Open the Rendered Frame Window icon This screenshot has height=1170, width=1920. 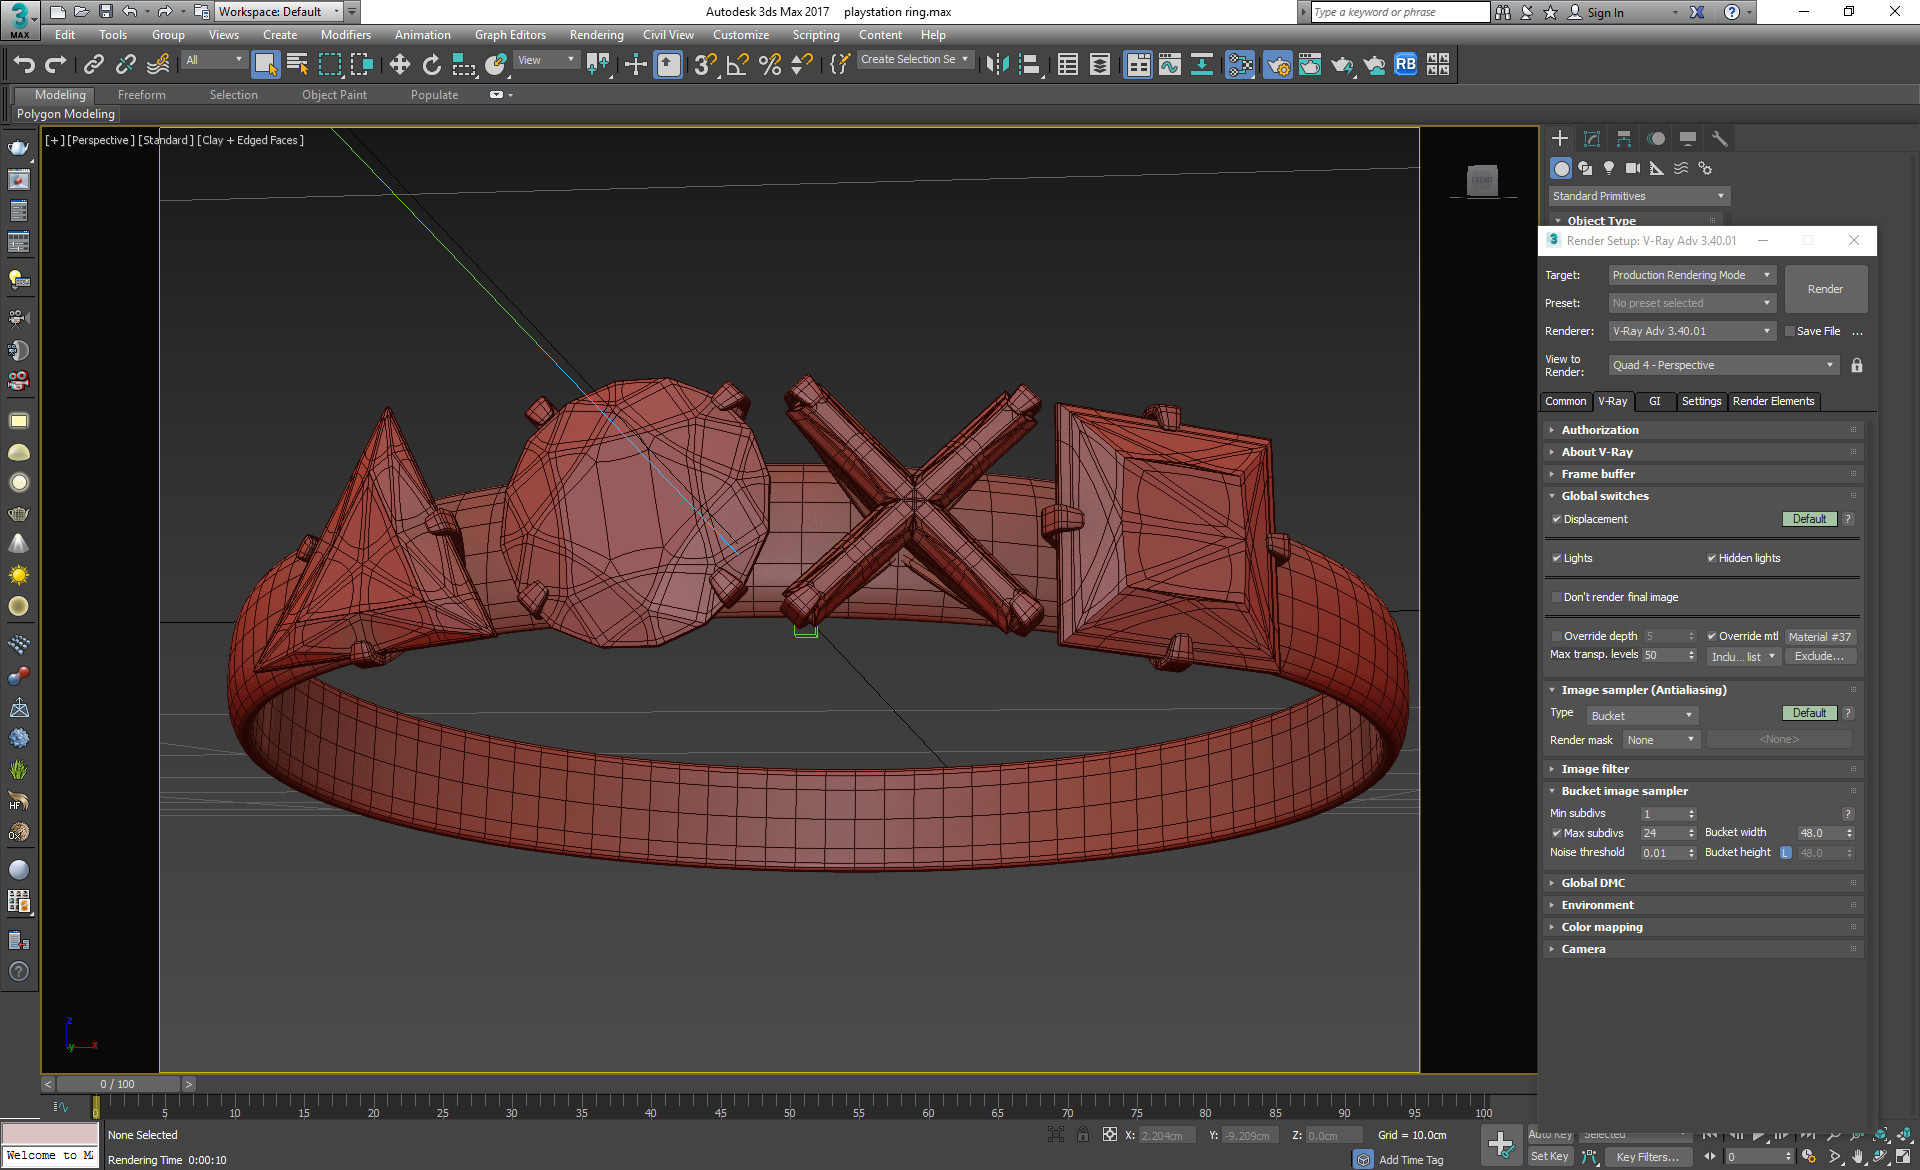(x=1310, y=65)
